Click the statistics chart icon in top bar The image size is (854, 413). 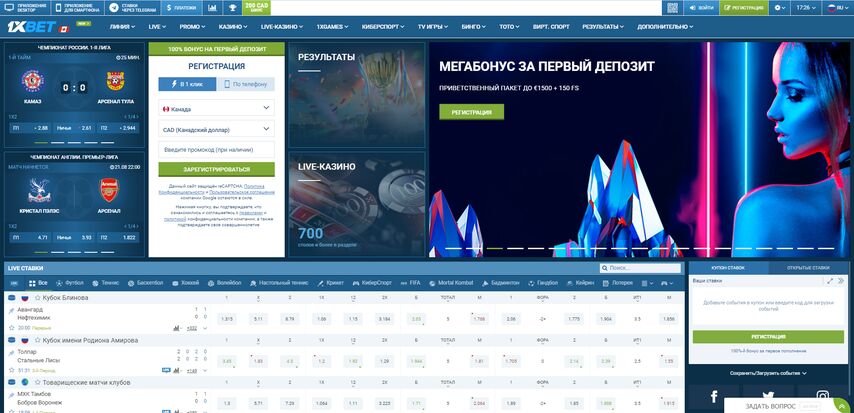point(212,8)
